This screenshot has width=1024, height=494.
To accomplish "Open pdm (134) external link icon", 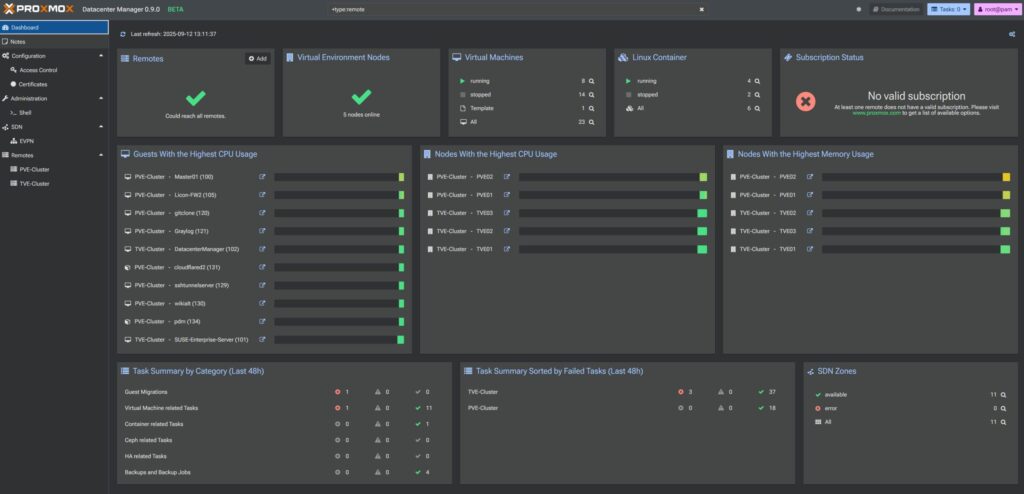I will pos(262,321).
